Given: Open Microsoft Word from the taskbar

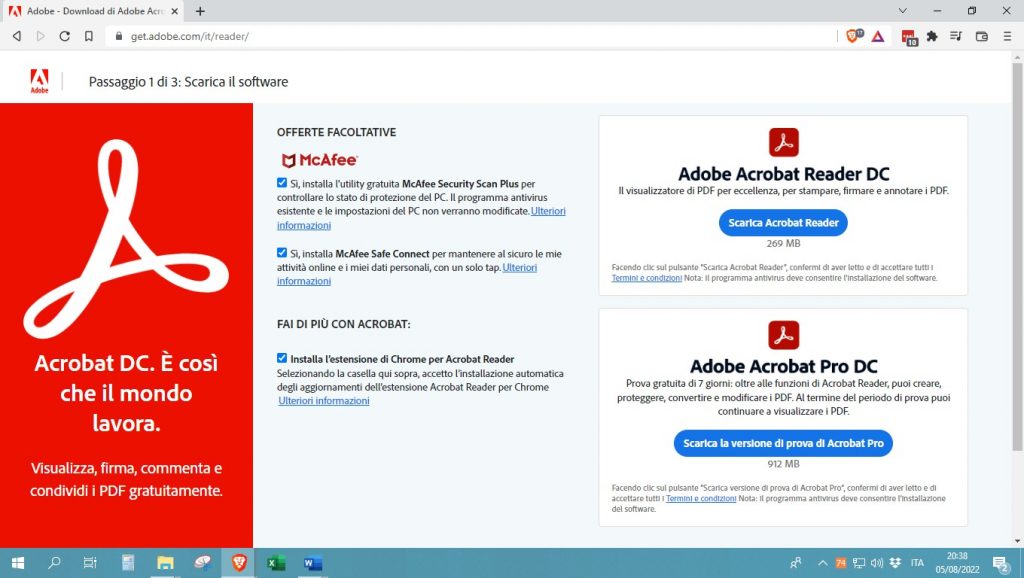Looking at the screenshot, I should (311, 563).
